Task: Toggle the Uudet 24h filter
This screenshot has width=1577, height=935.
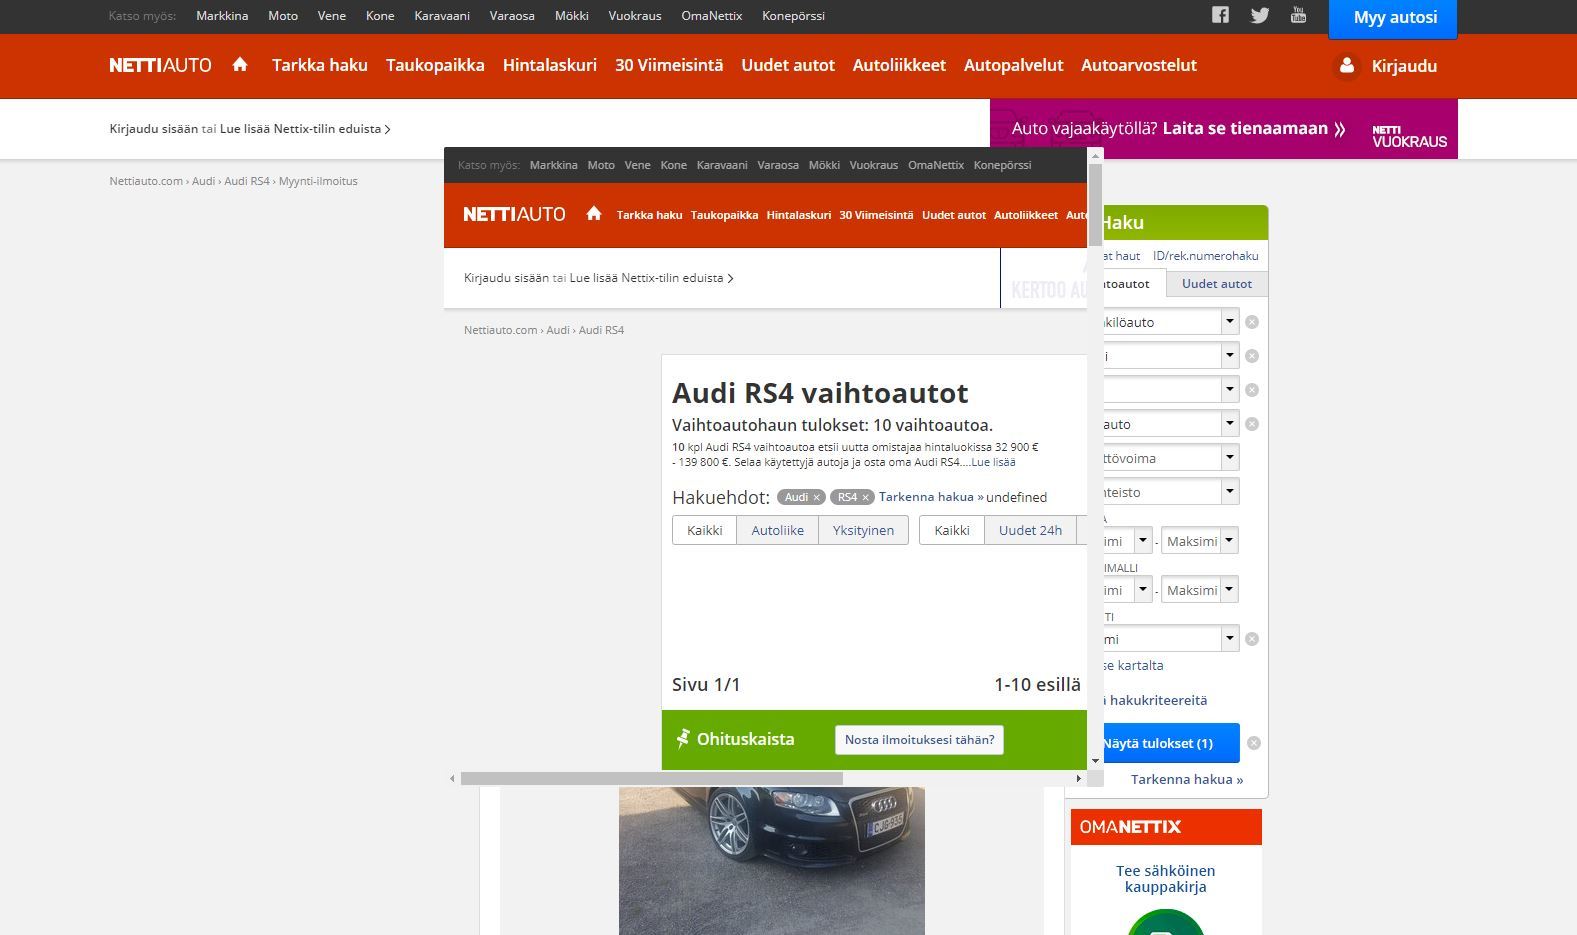Action: [1030, 530]
